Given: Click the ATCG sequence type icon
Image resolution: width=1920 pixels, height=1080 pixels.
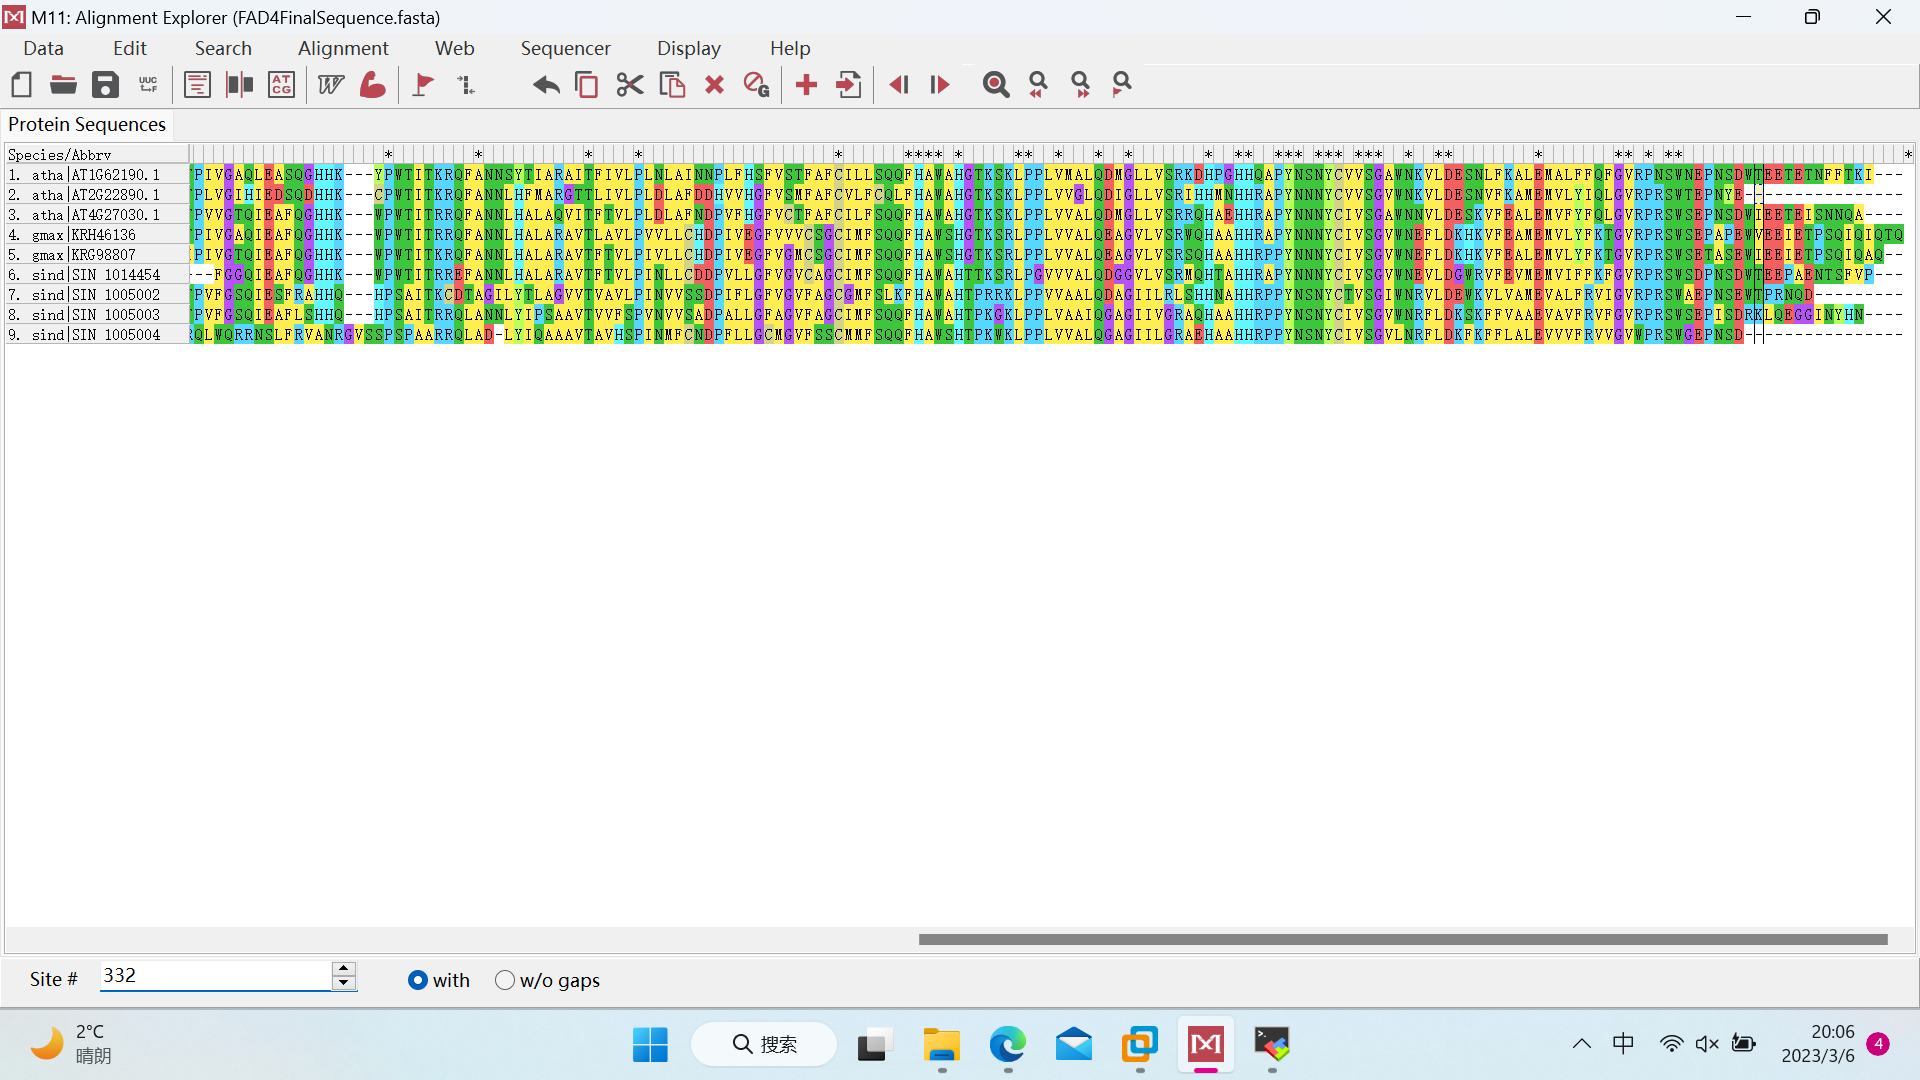Looking at the screenshot, I should pyautogui.click(x=282, y=85).
